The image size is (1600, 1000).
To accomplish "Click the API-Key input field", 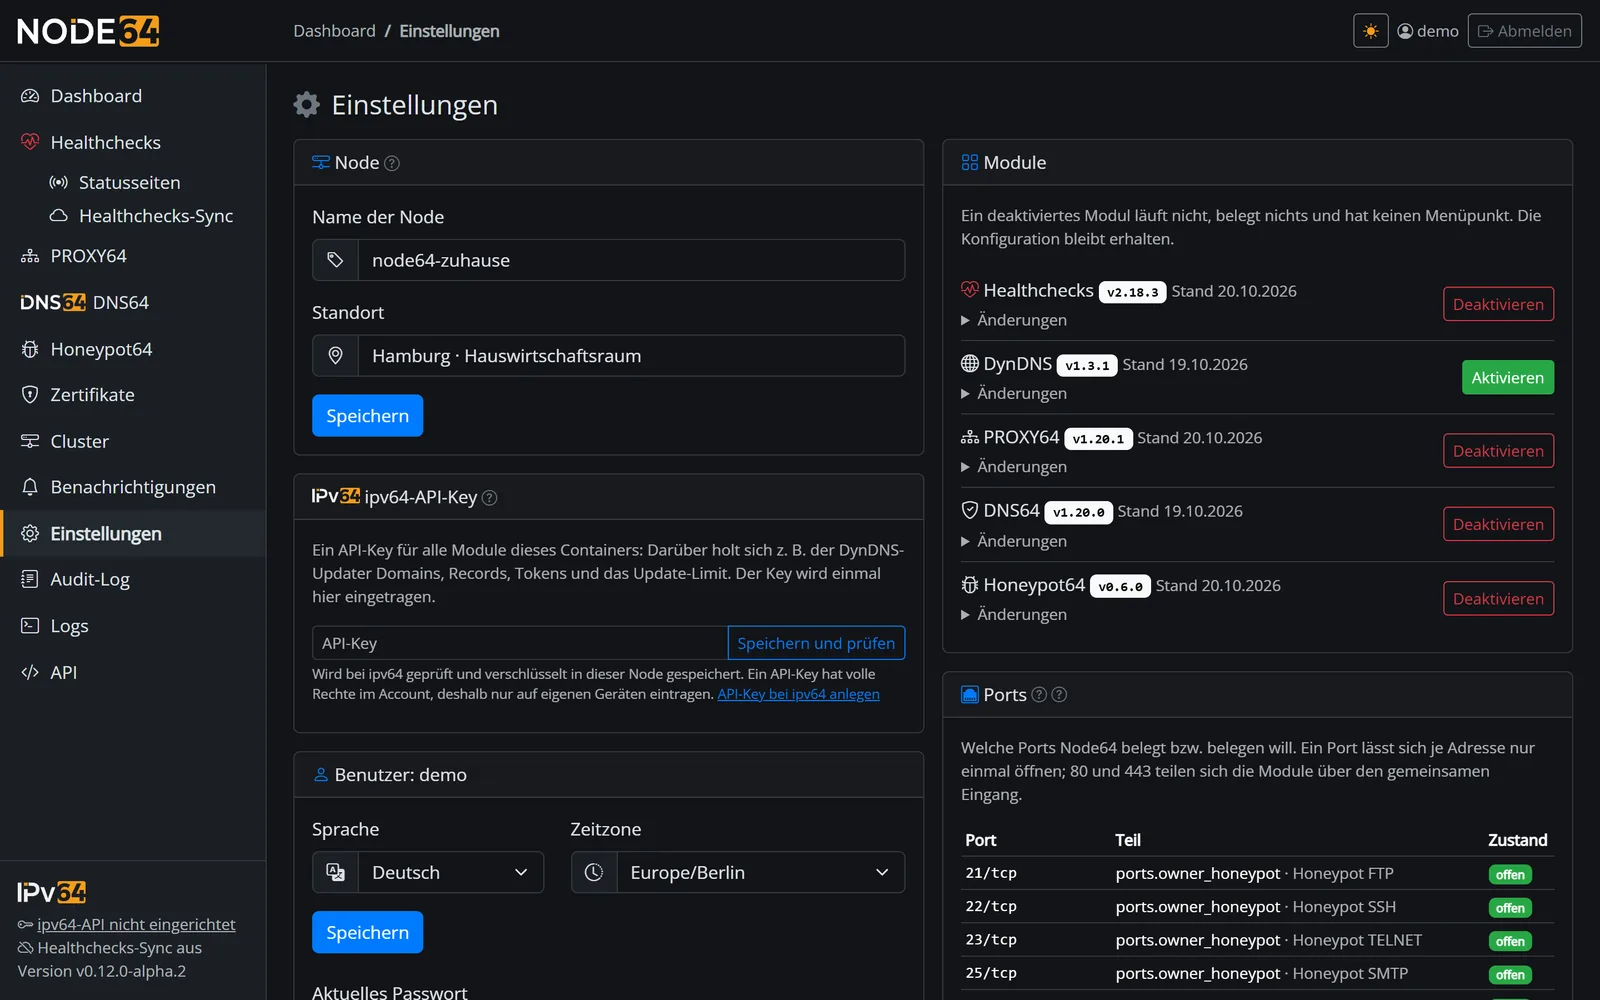I will pos(520,643).
